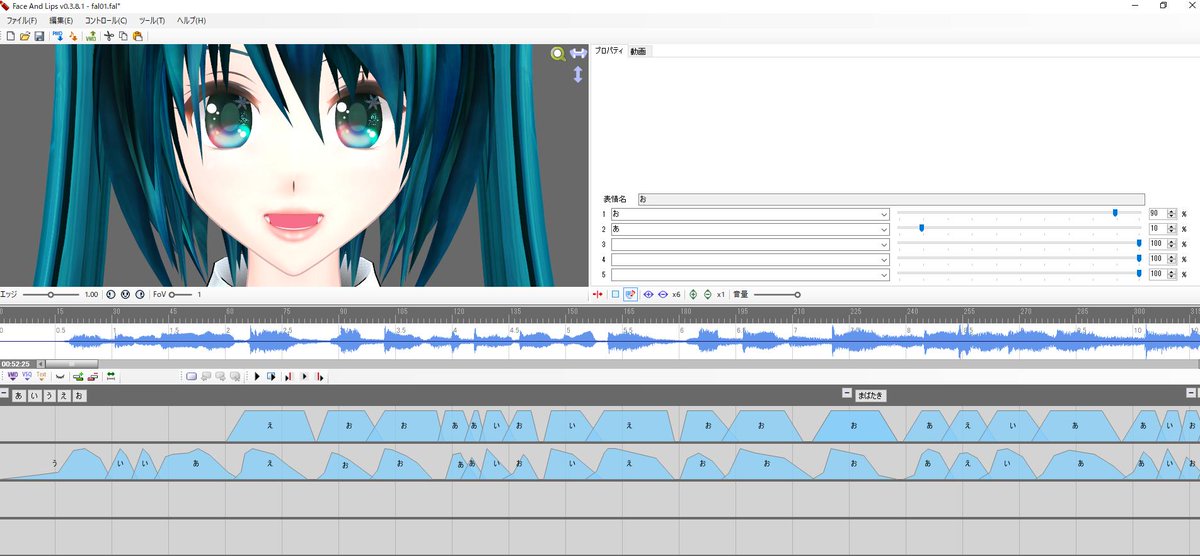Switch to the 動画 tab
The height and width of the screenshot is (556, 1200).
(638, 51)
